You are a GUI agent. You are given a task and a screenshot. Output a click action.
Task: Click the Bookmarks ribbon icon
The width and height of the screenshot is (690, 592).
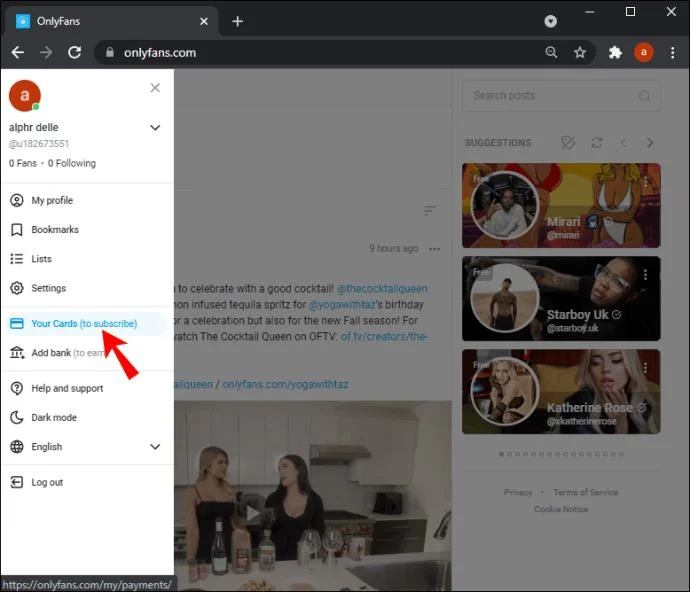click(17, 230)
